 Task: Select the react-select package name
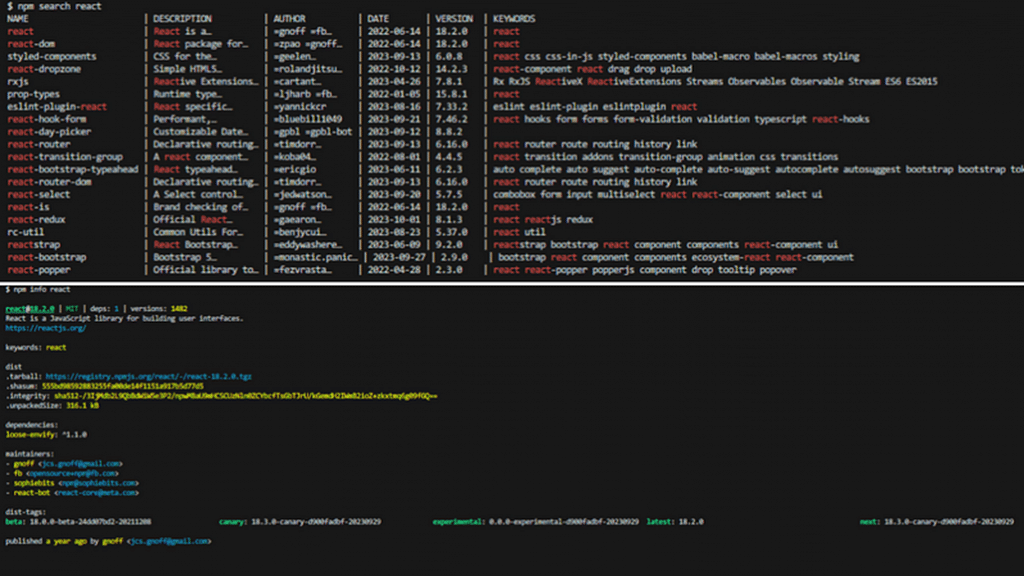pos(39,194)
